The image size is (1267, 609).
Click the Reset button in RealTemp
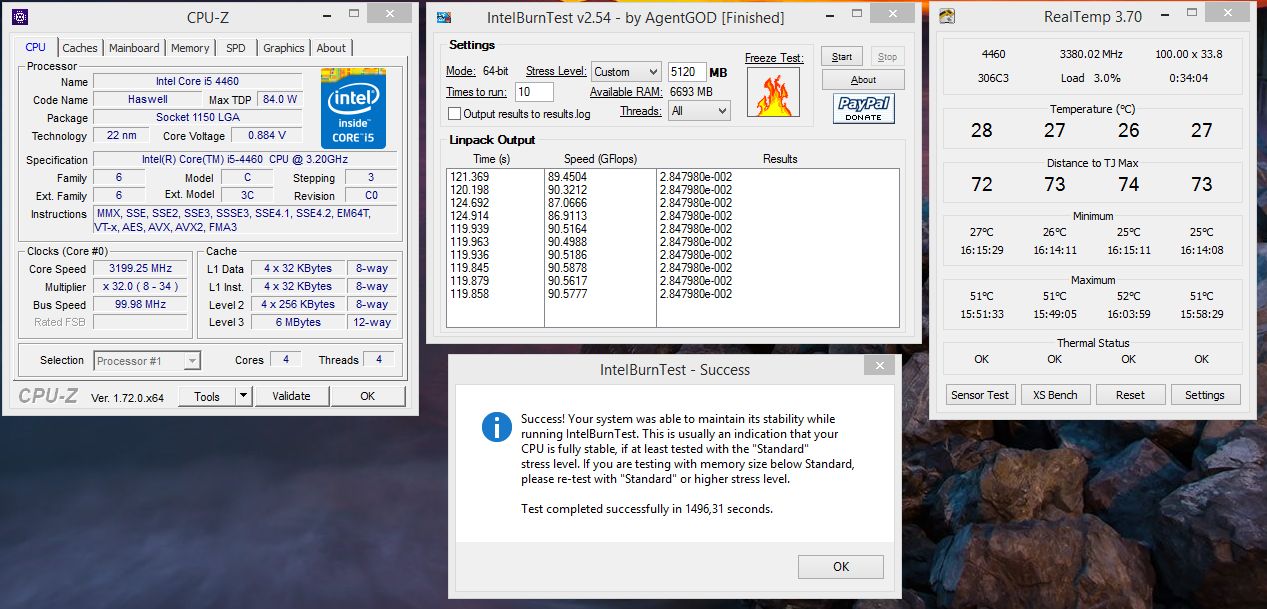coord(1130,395)
